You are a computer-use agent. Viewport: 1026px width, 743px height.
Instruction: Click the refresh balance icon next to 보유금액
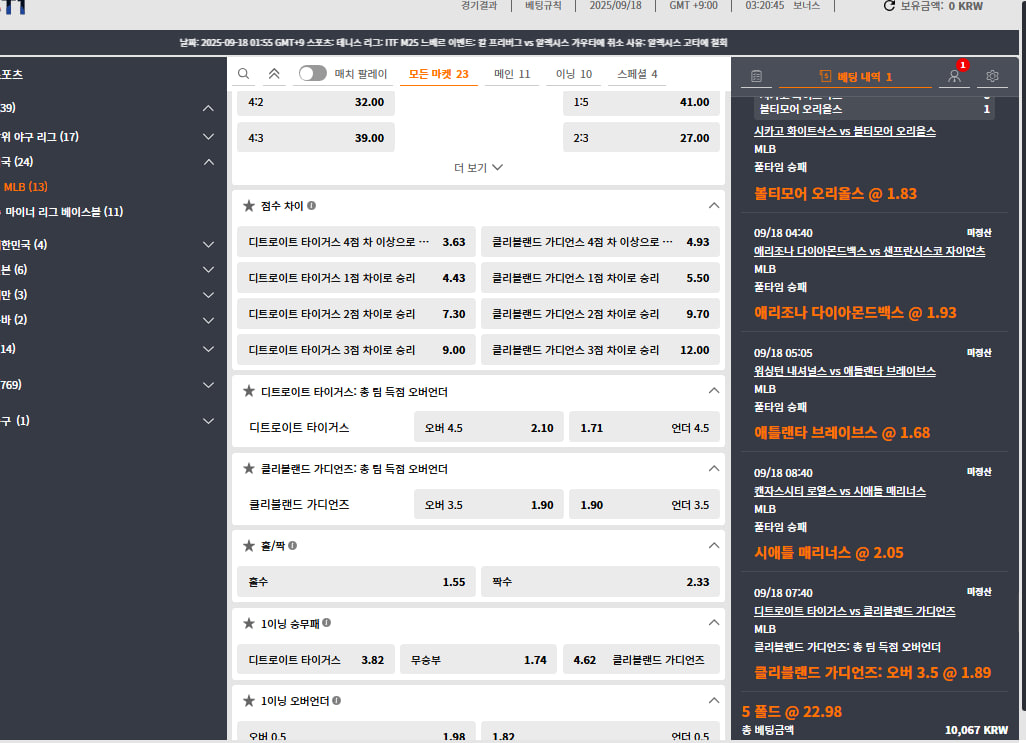[x=889, y=6]
